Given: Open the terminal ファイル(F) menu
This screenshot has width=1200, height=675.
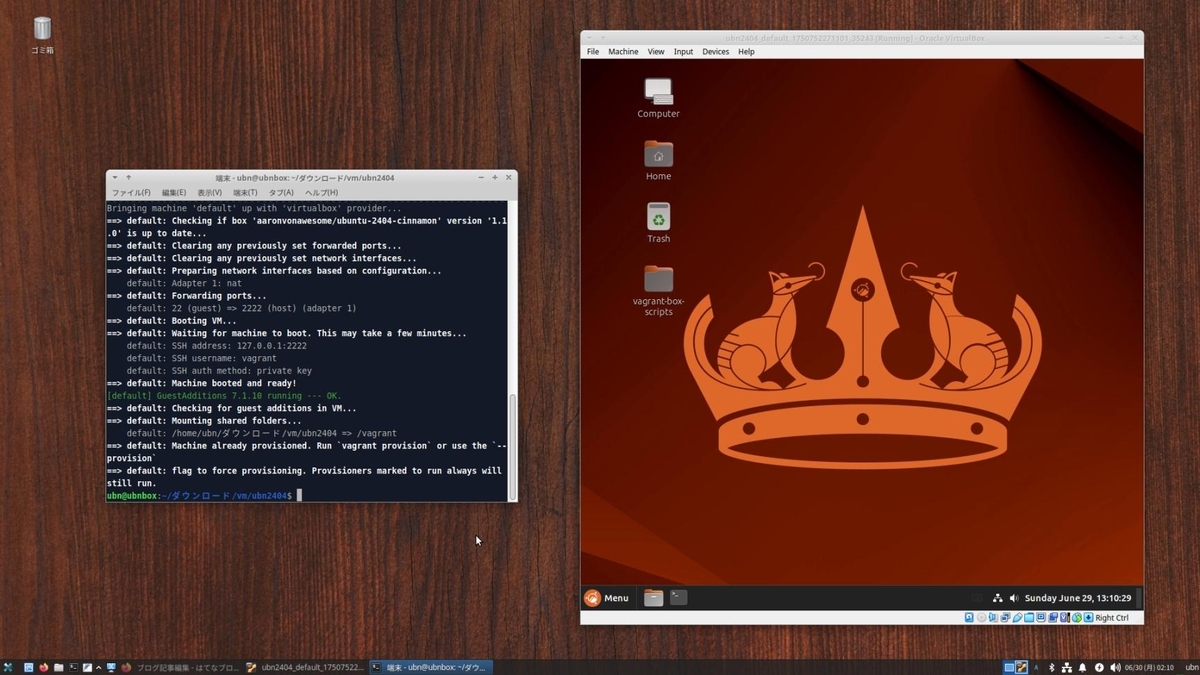Looking at the screenshot, I should [131, 193].
